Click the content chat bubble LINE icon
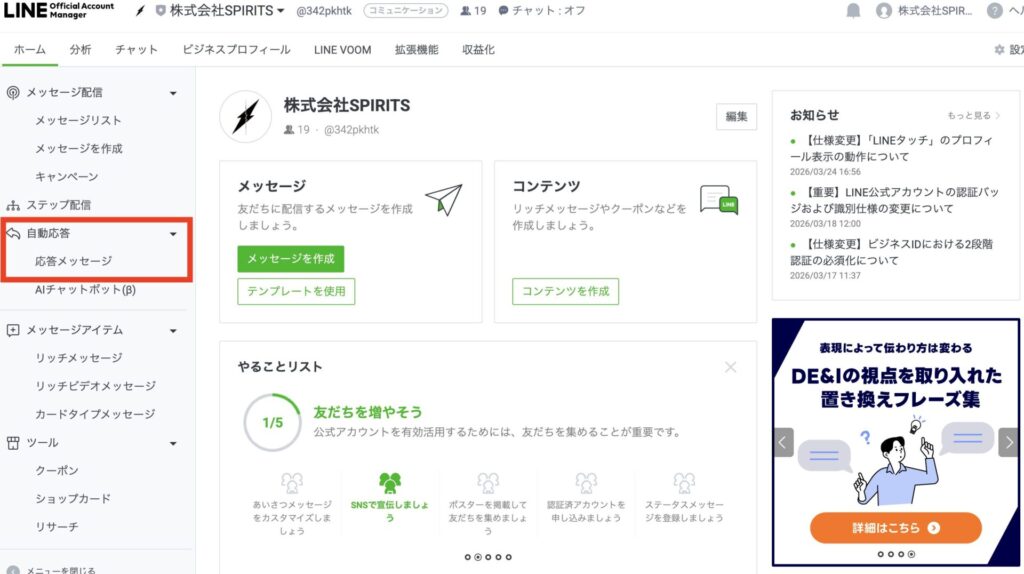 719,200
